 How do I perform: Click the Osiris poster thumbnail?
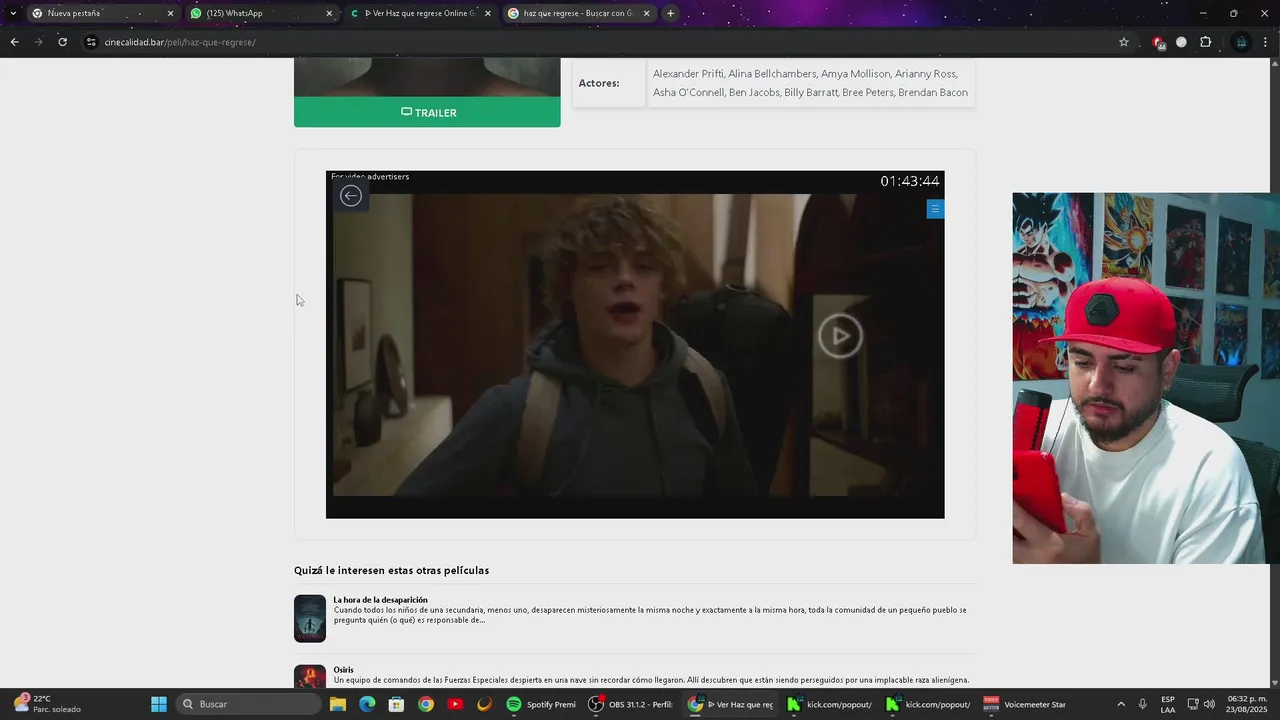(310, 677)
